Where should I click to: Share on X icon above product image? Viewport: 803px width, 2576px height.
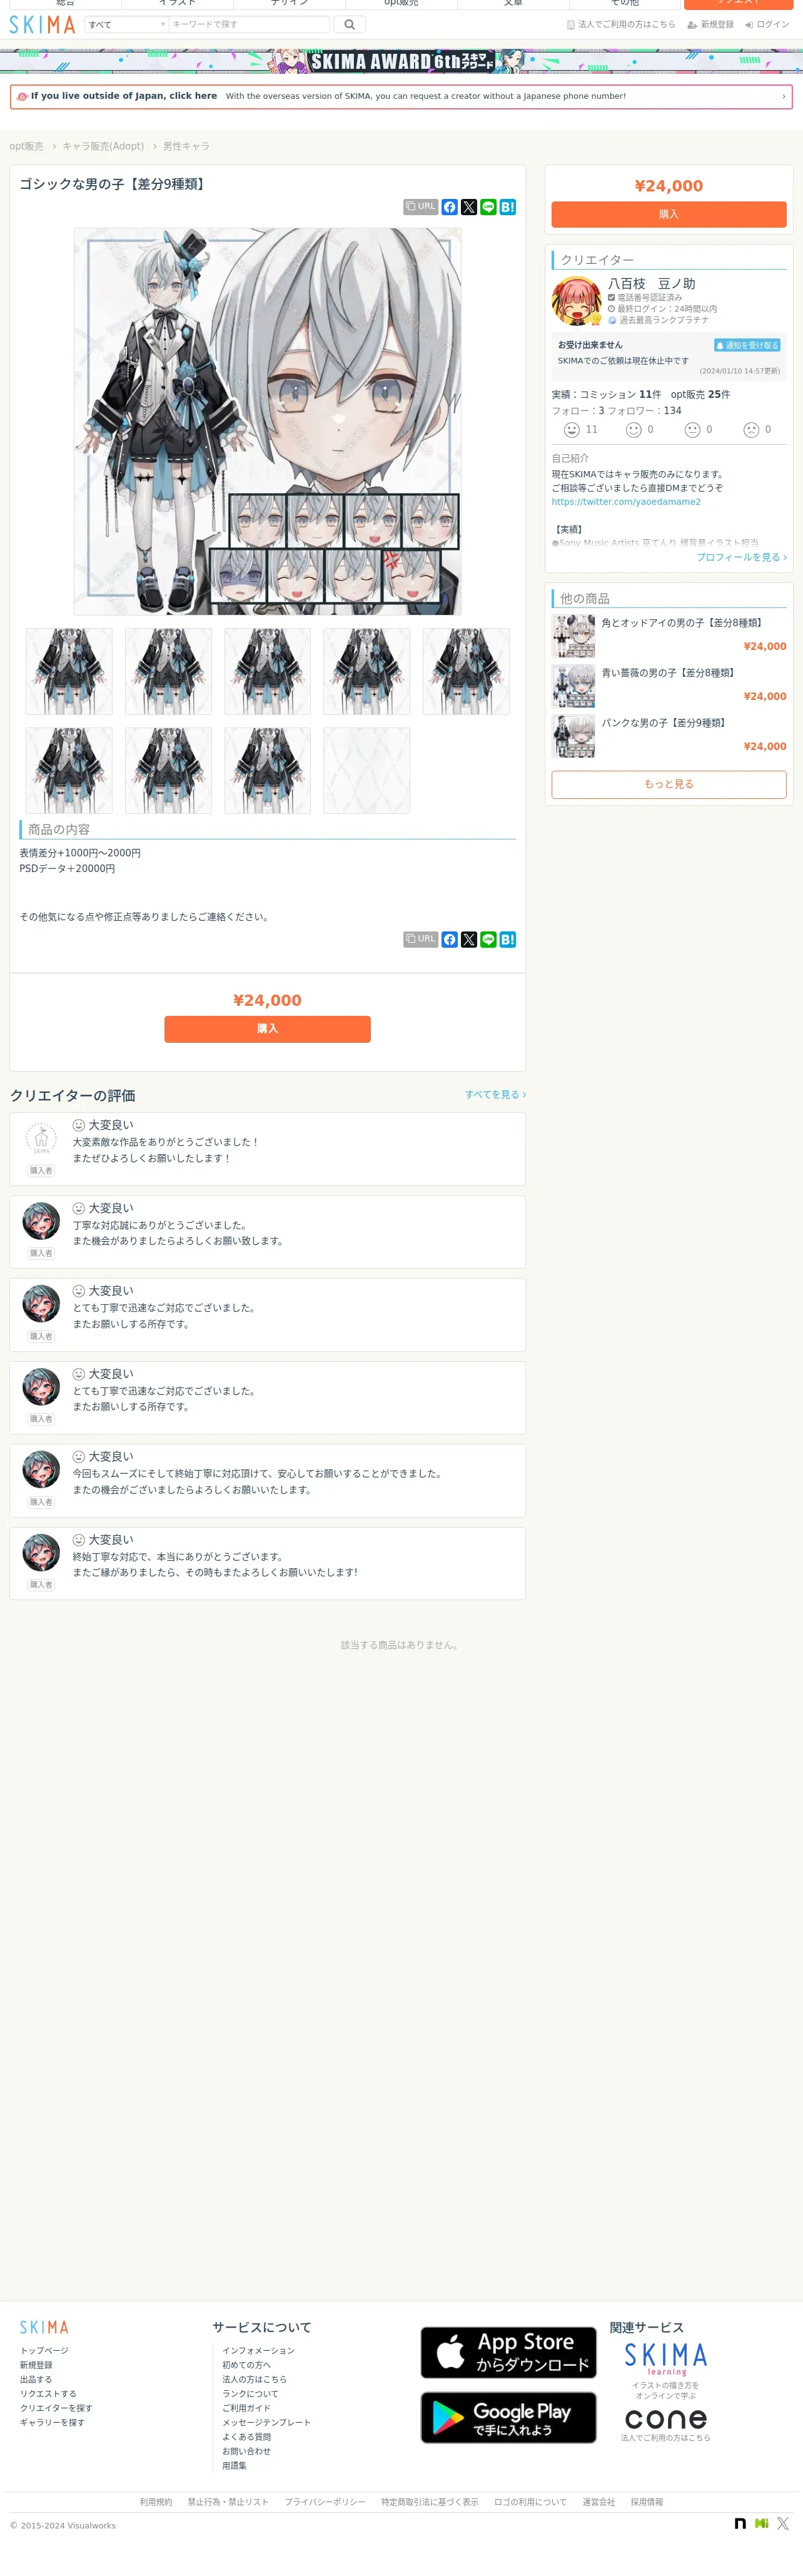tap(469, 207)
